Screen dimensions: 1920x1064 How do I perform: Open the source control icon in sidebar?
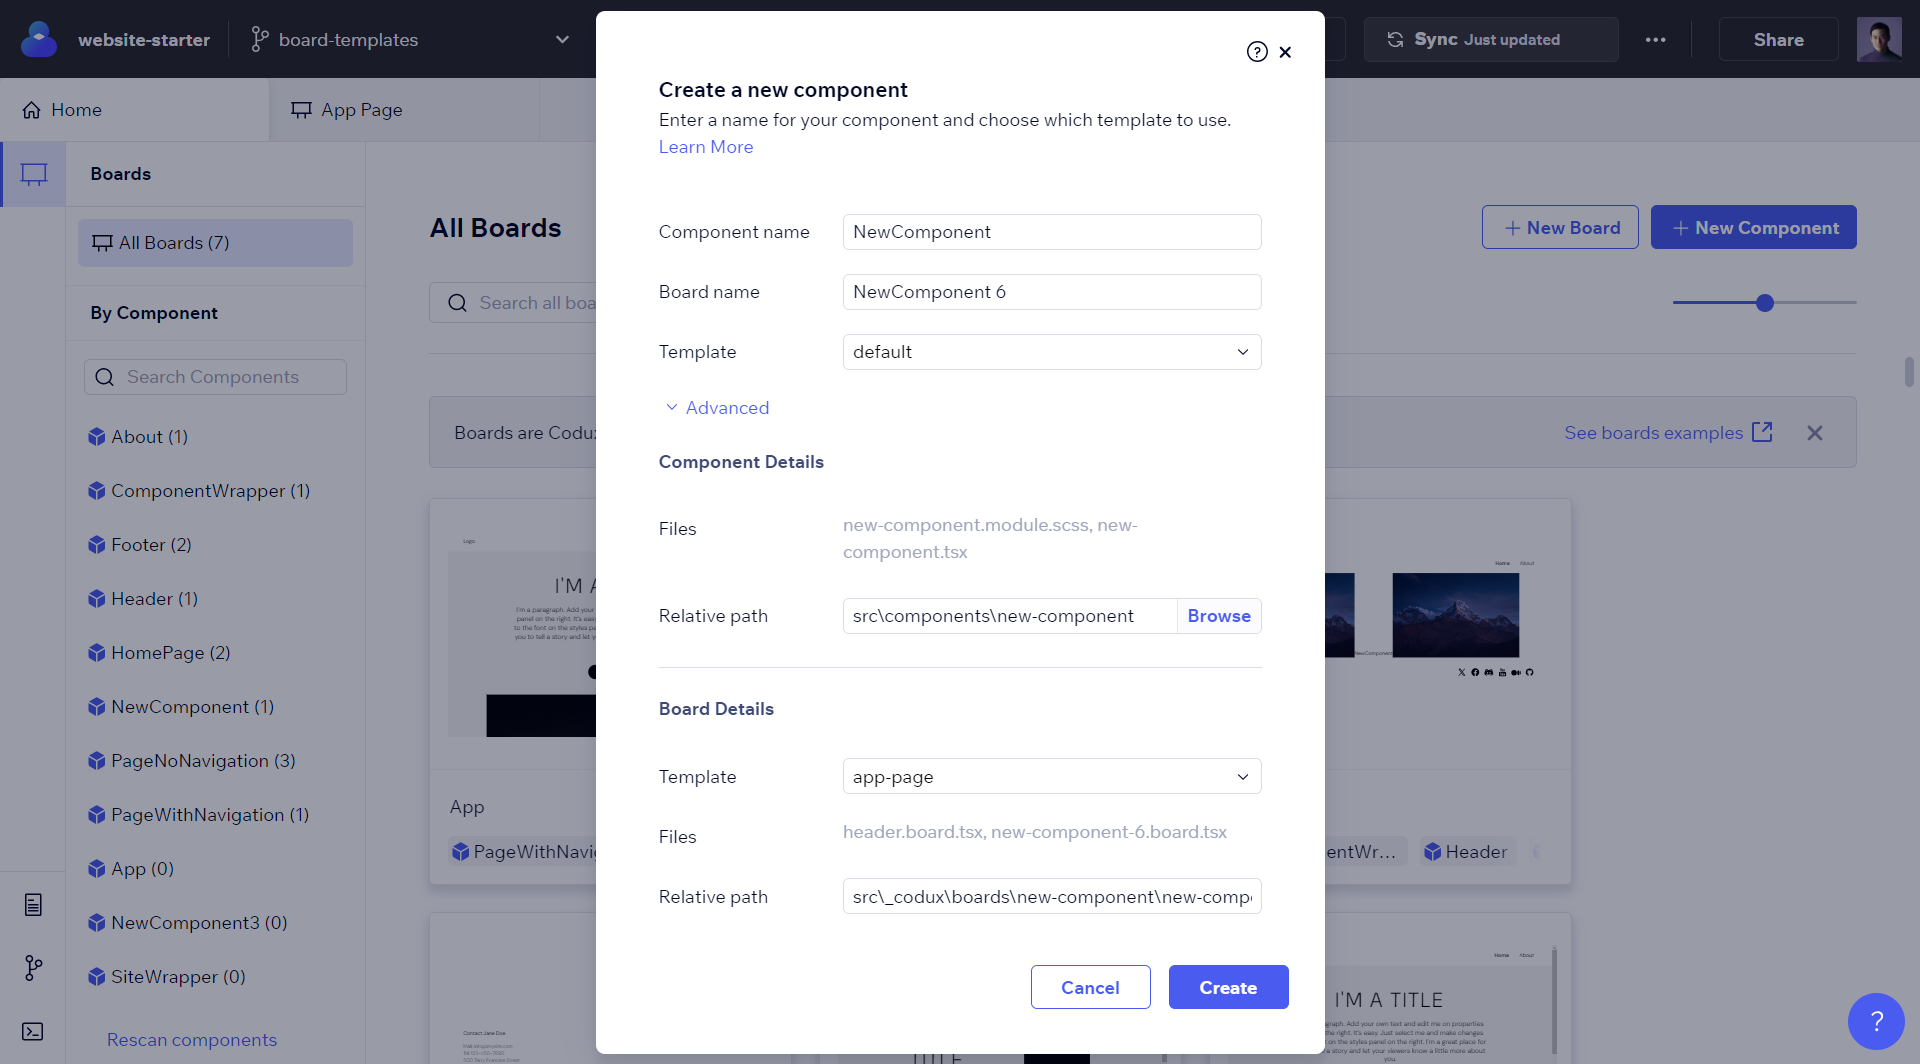coord(33,967)
